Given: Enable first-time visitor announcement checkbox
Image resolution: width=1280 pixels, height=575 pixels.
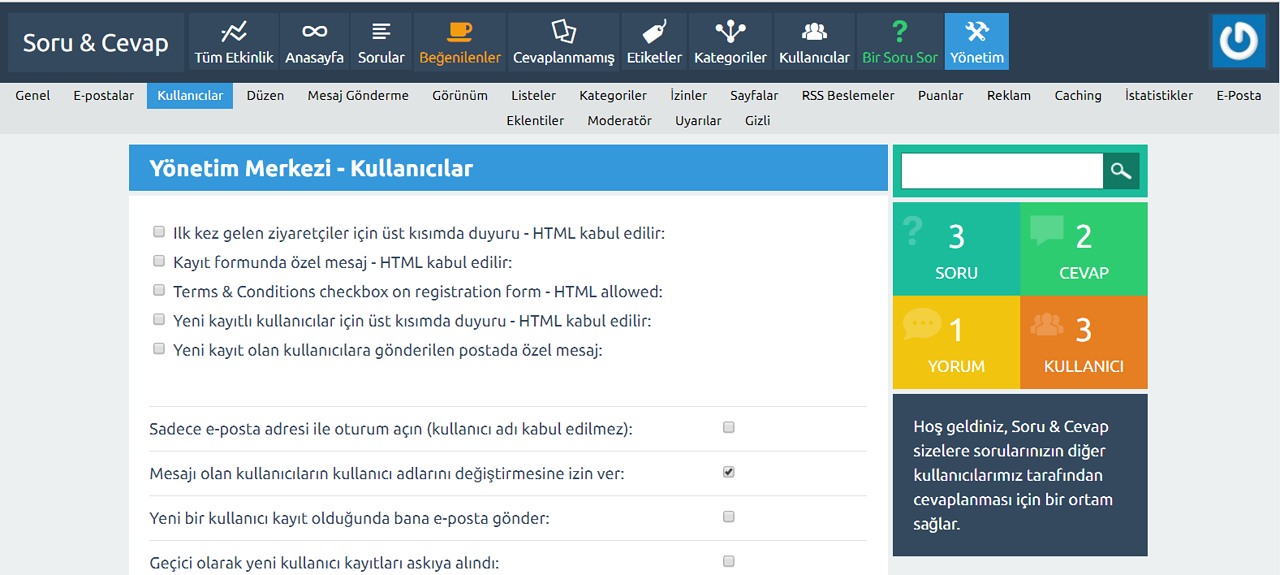Looking at the screenshot, I should pos(159,232).
